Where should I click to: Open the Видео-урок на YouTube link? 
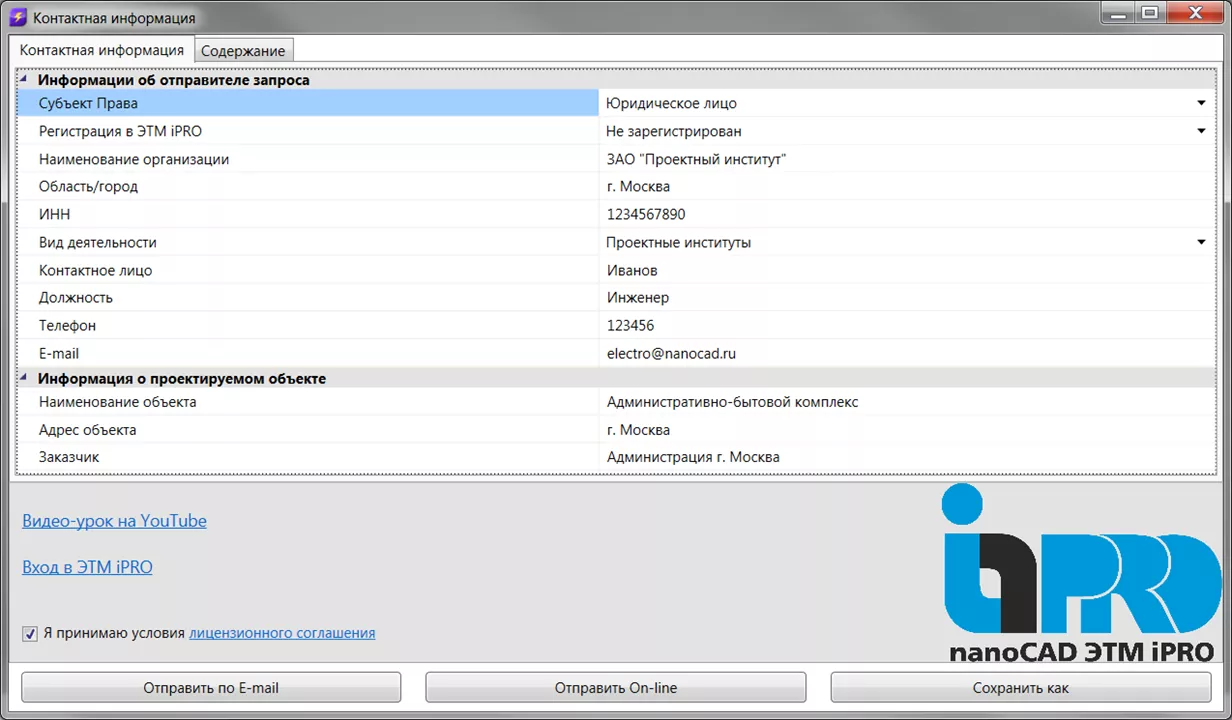[x=114, y=521]
